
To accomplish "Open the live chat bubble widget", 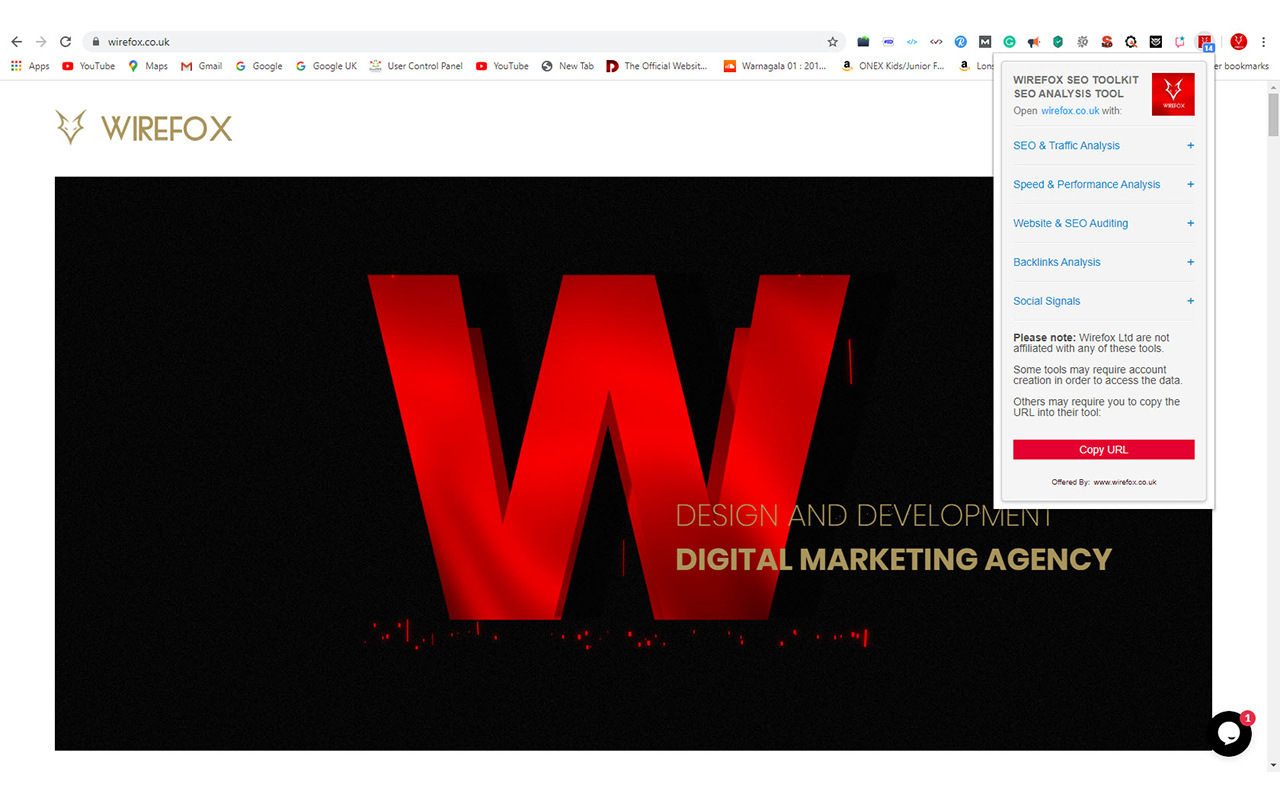I will click(x=1229, y=734).
